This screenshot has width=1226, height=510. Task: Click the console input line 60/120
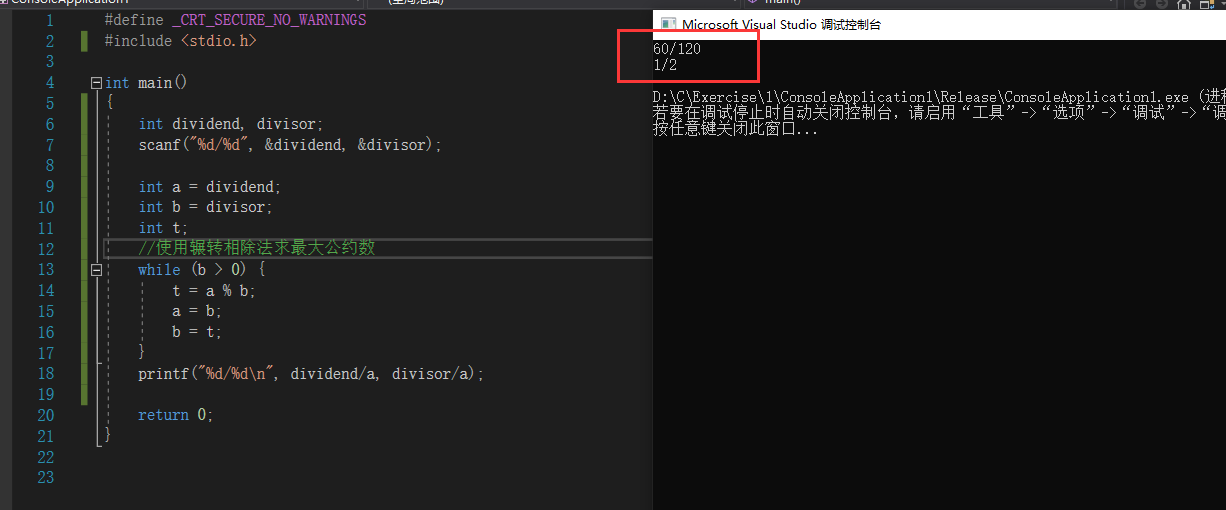pyautogui.click(x=677, y=50)
